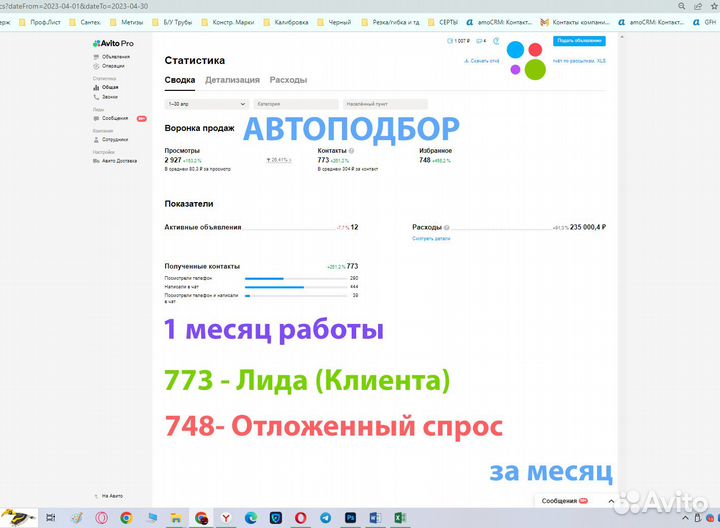
Task: Expand the Сообщения chat panel chevron
Action: click(x=611, y=501)
